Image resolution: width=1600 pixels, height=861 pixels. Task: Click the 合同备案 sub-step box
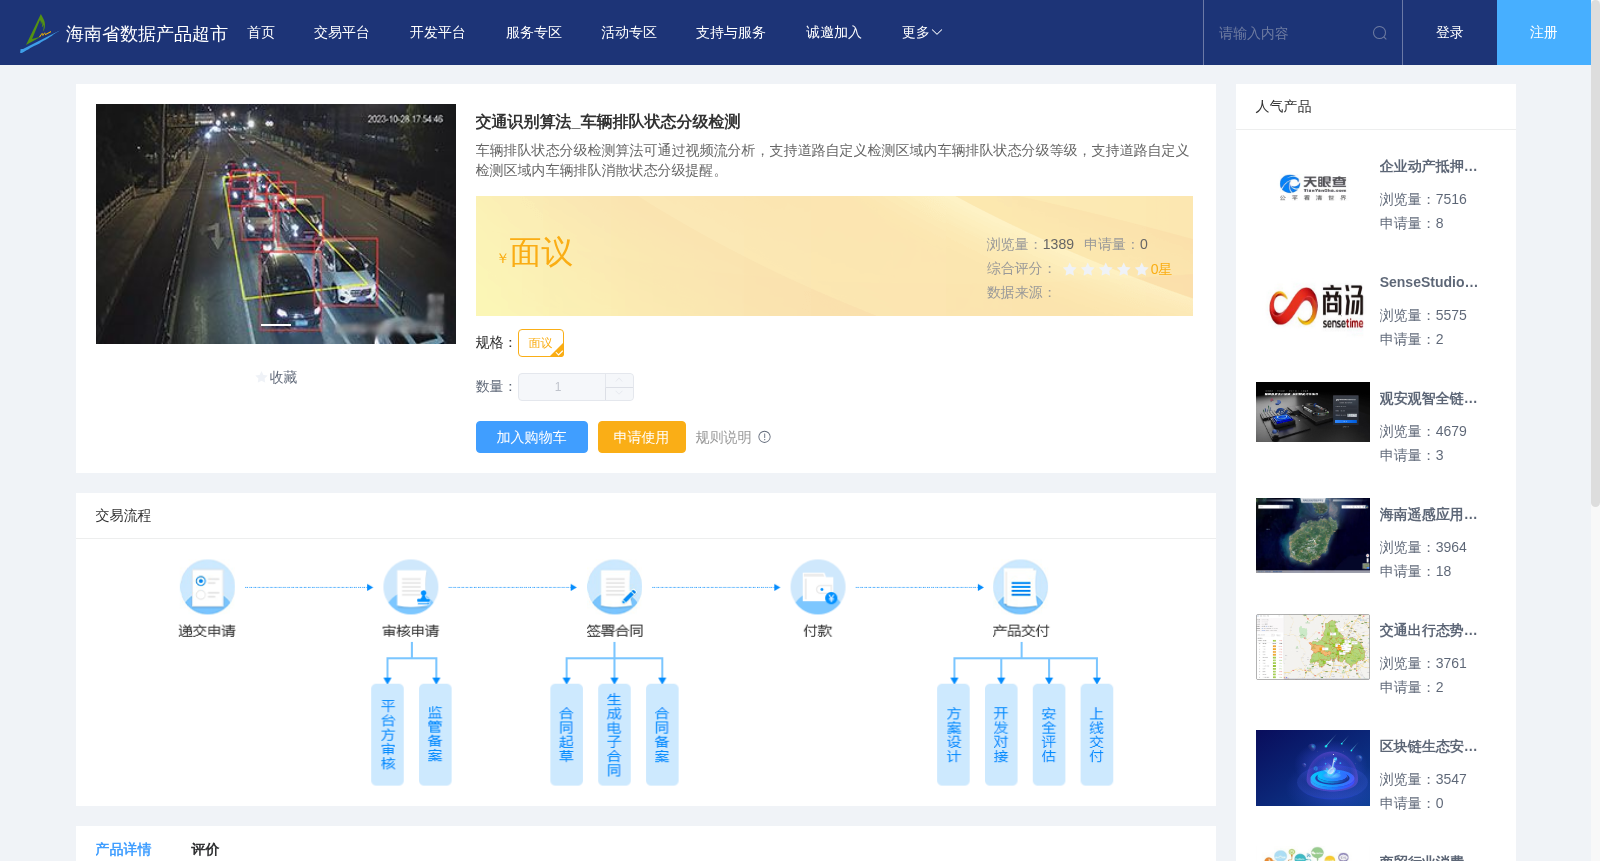[662, 734]
